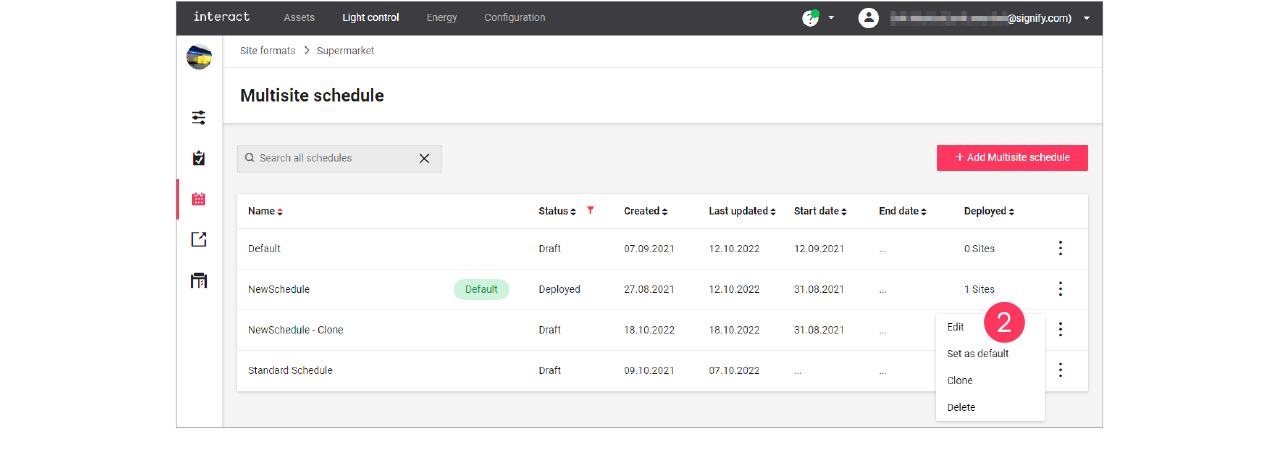This screenshot has width=1280, height=457.
Task: Clear the schedule search with X icon
Action: pyautogui.click(x=424, y=158)
